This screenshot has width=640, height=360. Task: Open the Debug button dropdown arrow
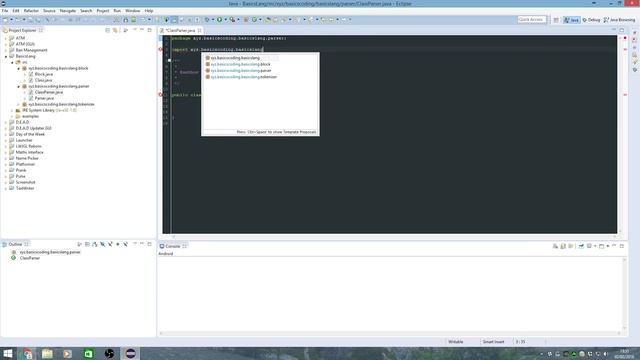(213, 20)
